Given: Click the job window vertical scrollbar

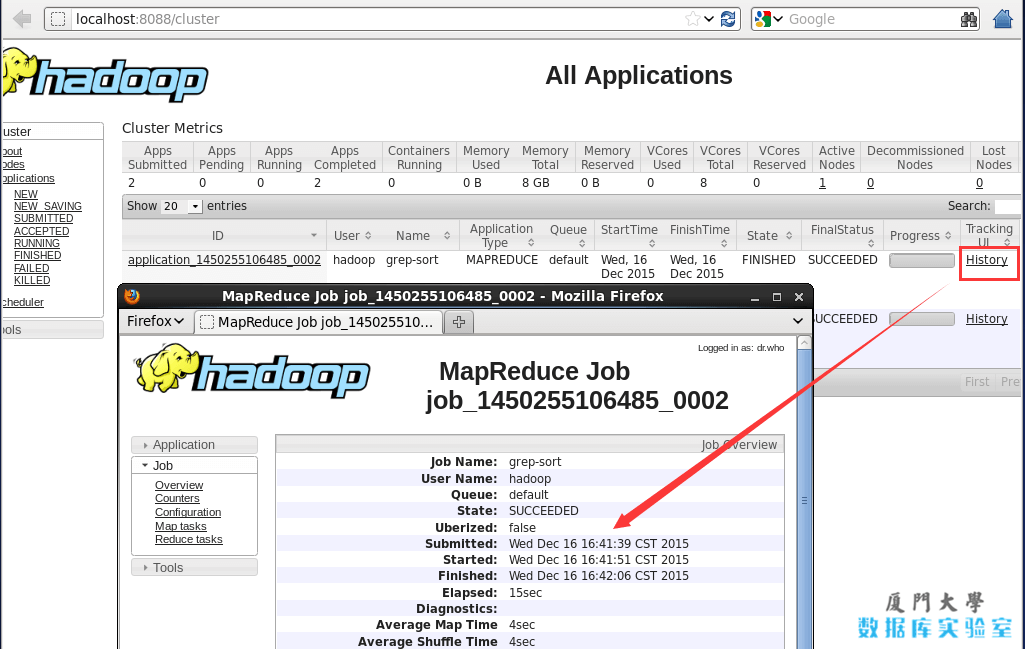Looking at the screenshot, I should coord(805,499).
